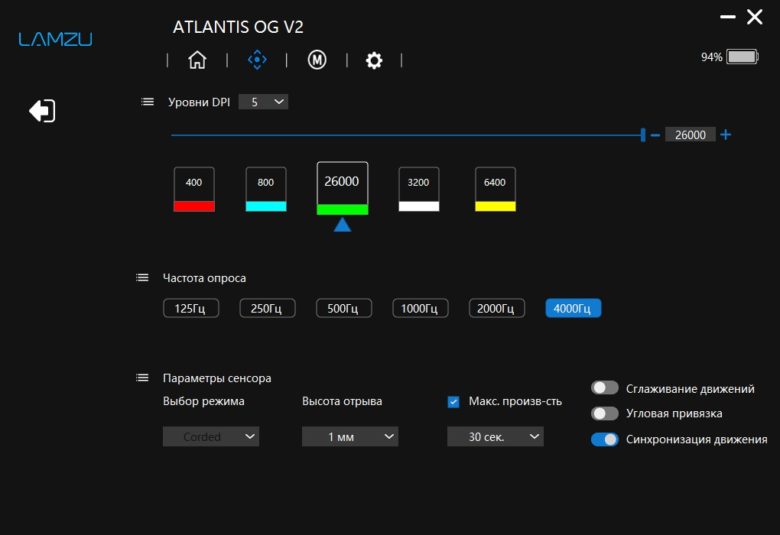Click the red color swatch under 400
This screenshot has height=535, width=780.
pyautogui.click(x=194, y=207)
